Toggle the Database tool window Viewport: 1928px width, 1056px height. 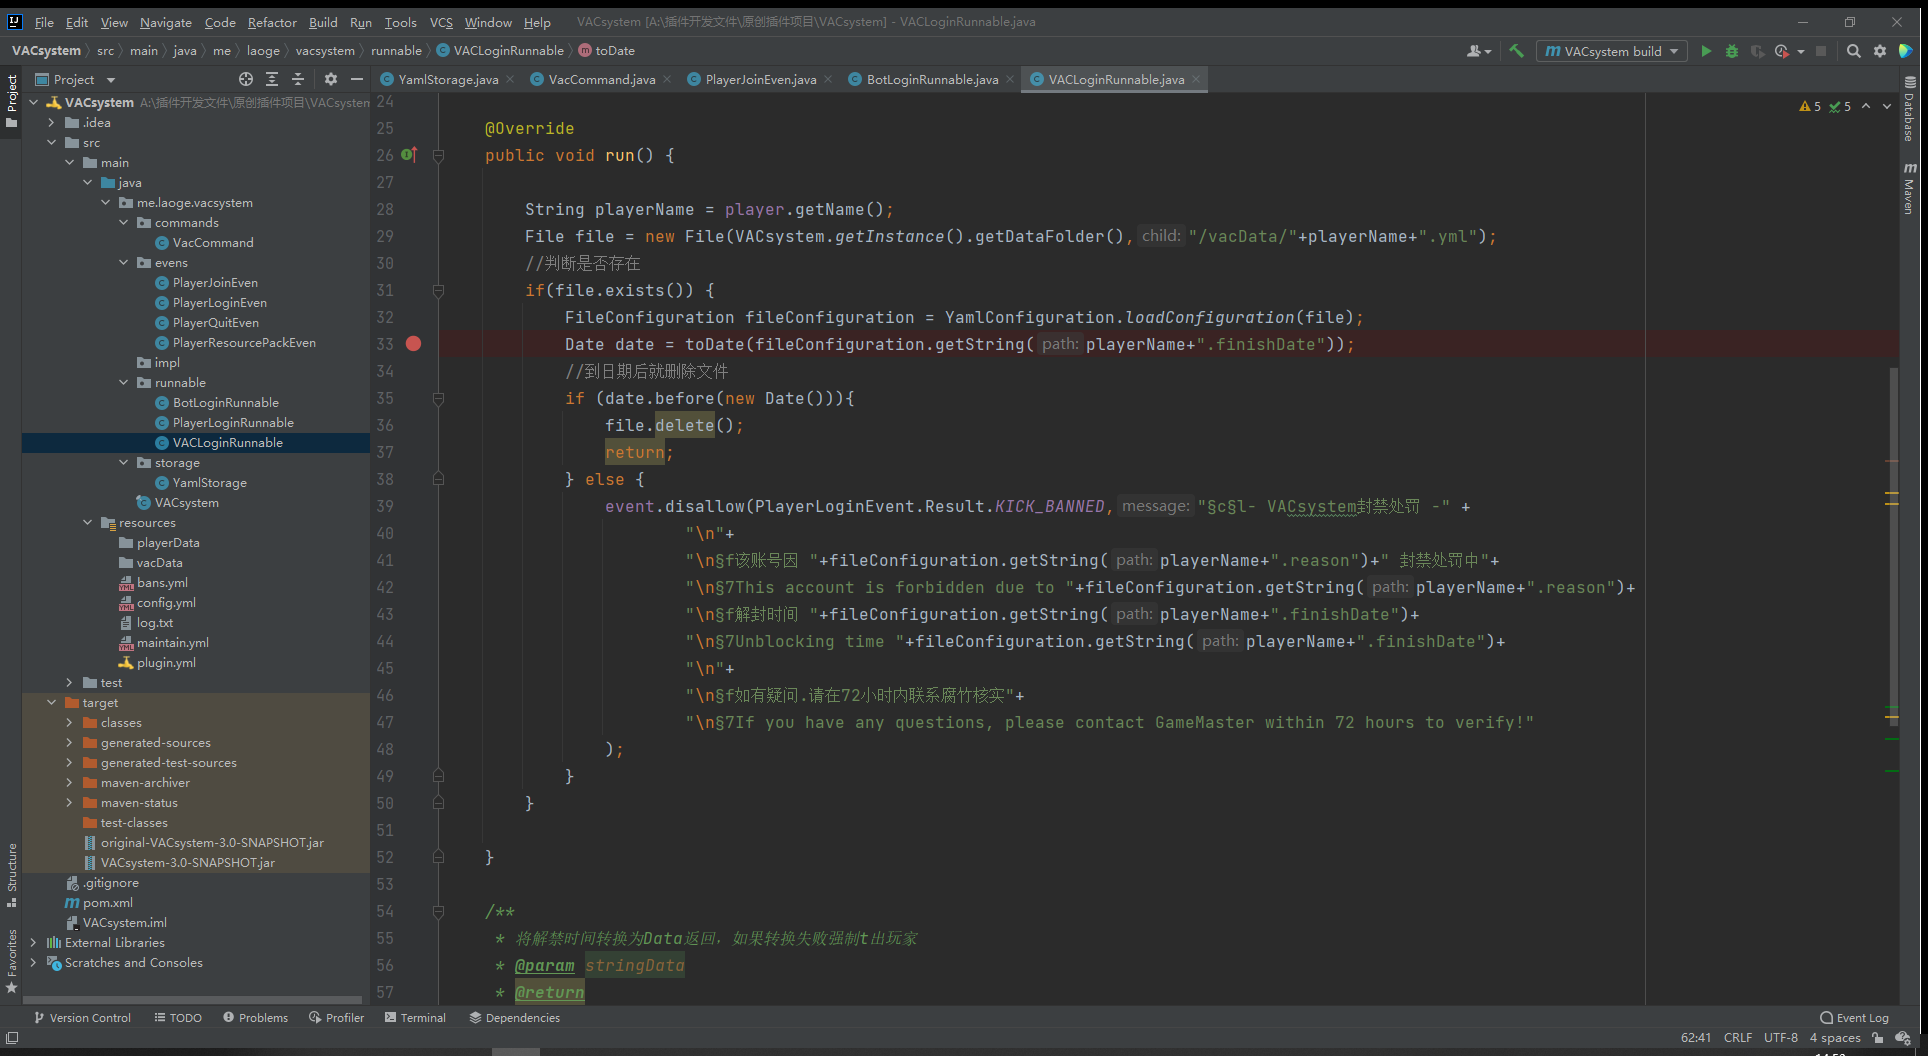coord(1909,110)
